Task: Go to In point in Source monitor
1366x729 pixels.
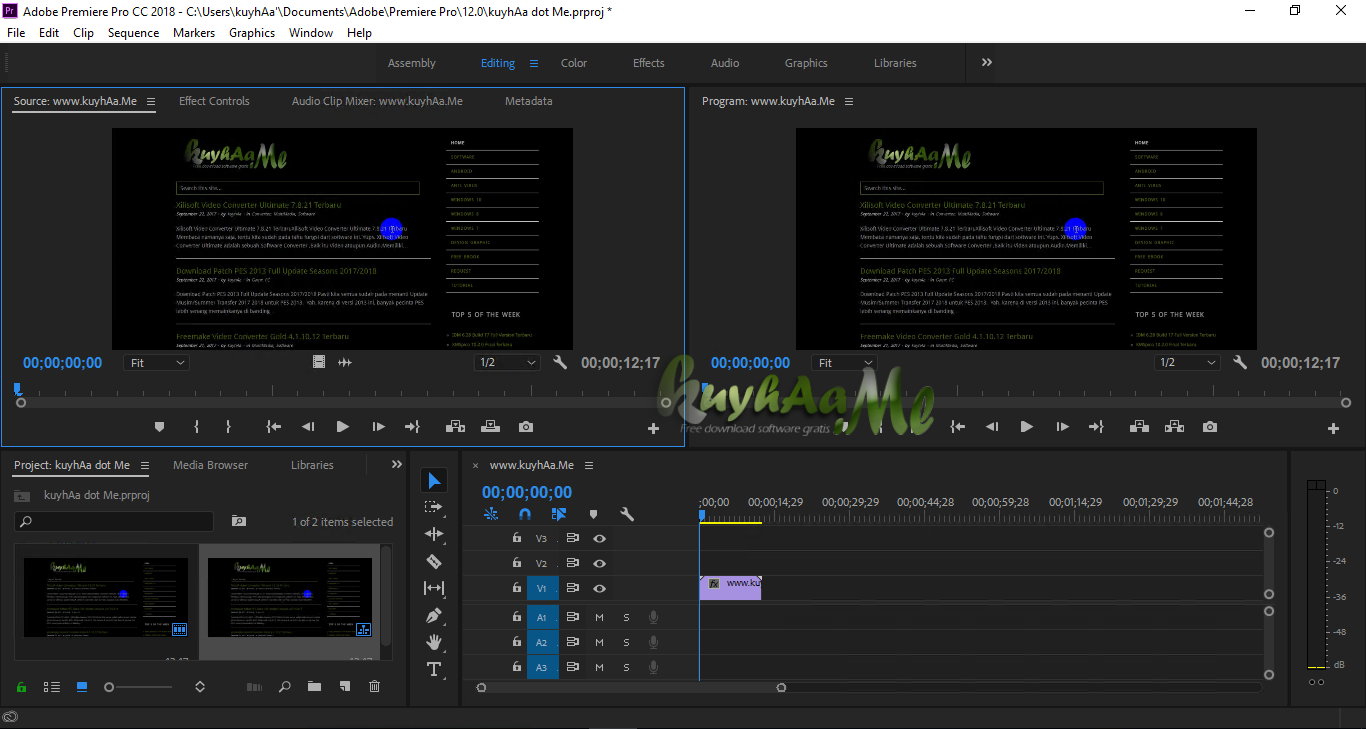Action: 273,427
